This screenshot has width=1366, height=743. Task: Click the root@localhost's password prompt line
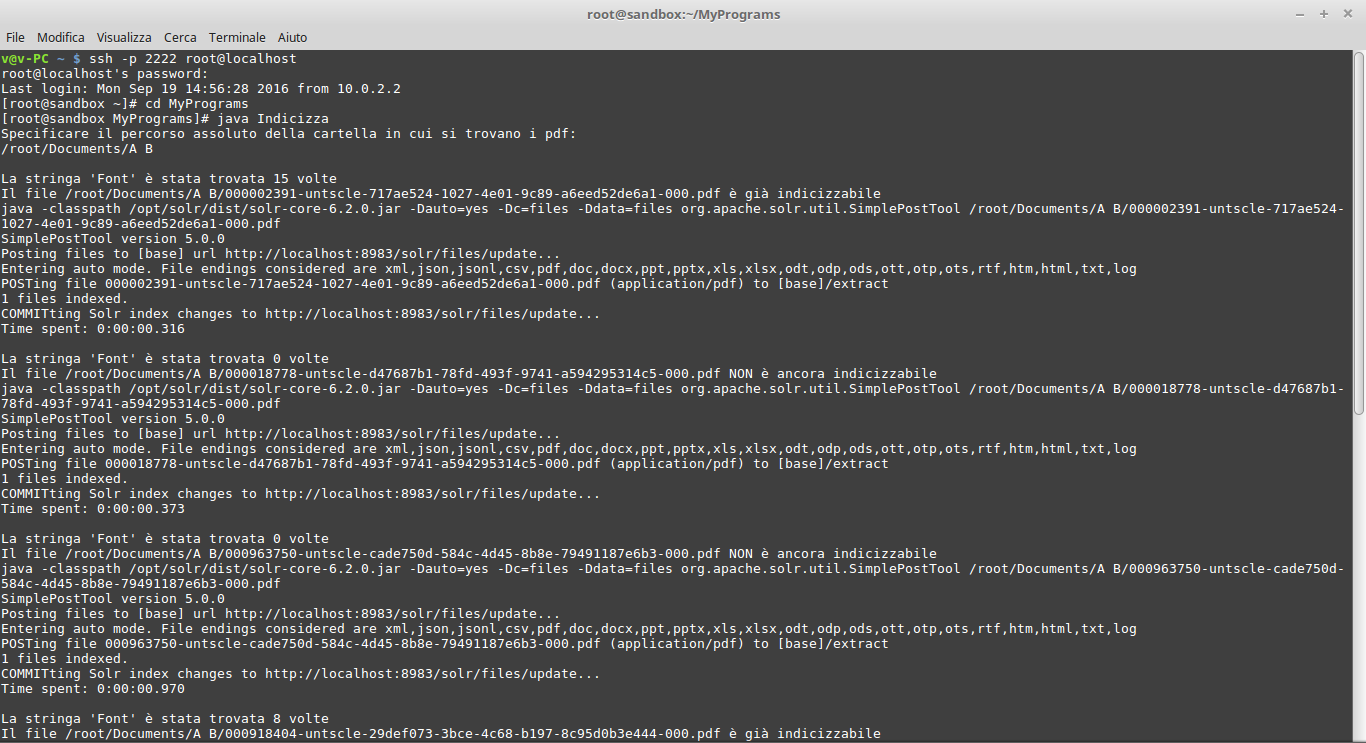coord(105,74)
